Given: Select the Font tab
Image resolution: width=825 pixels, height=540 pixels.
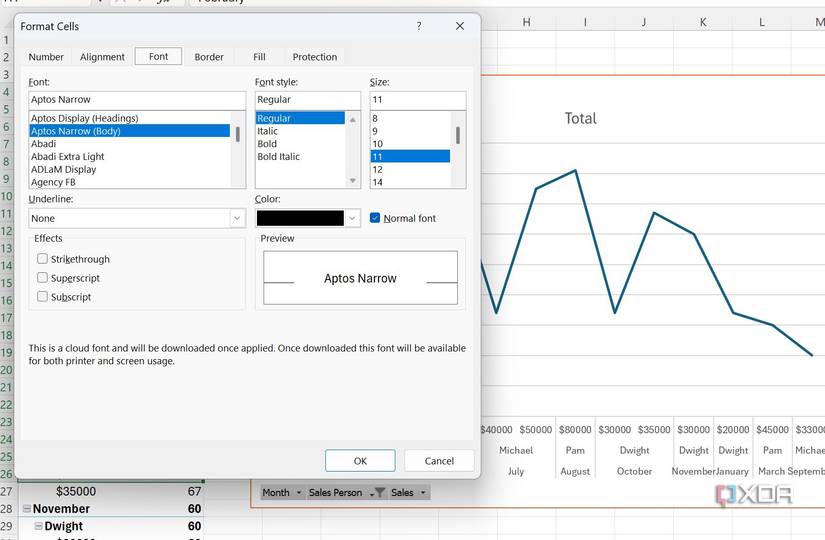Looking at the screenshot, I should click(158, 56).
